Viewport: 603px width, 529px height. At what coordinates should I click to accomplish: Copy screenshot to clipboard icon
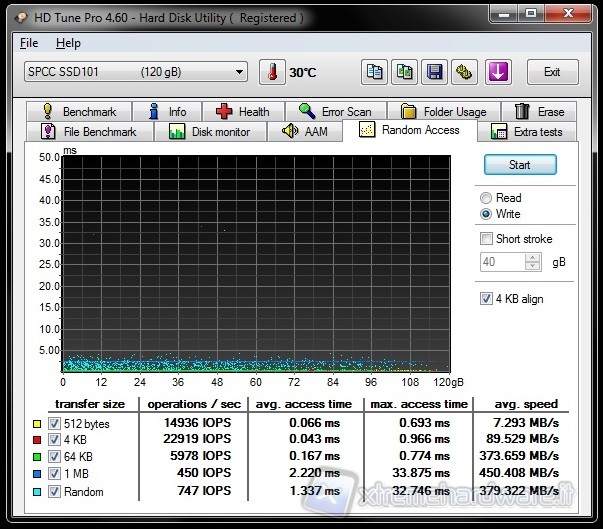404,72
